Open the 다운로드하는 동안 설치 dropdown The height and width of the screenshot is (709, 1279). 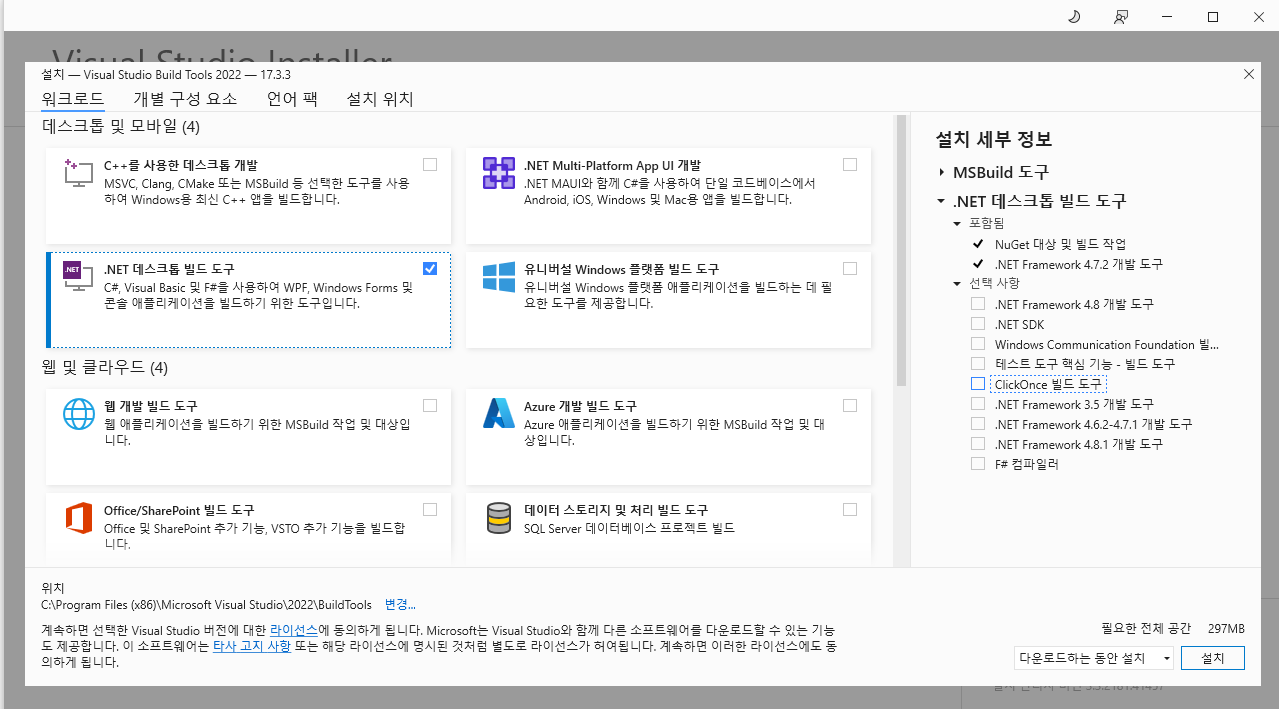[x=1093, y=658]
